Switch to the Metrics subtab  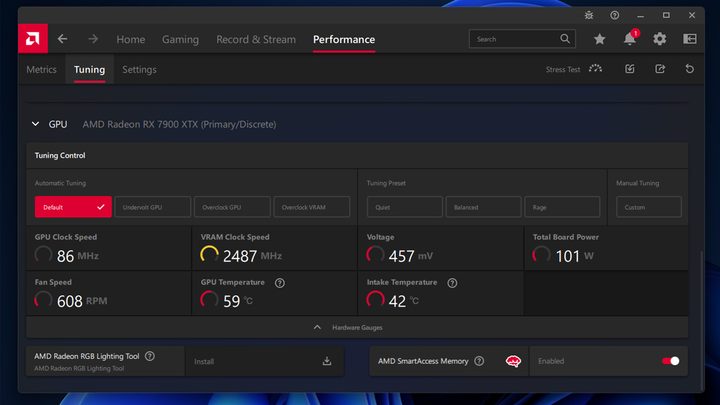41,69
